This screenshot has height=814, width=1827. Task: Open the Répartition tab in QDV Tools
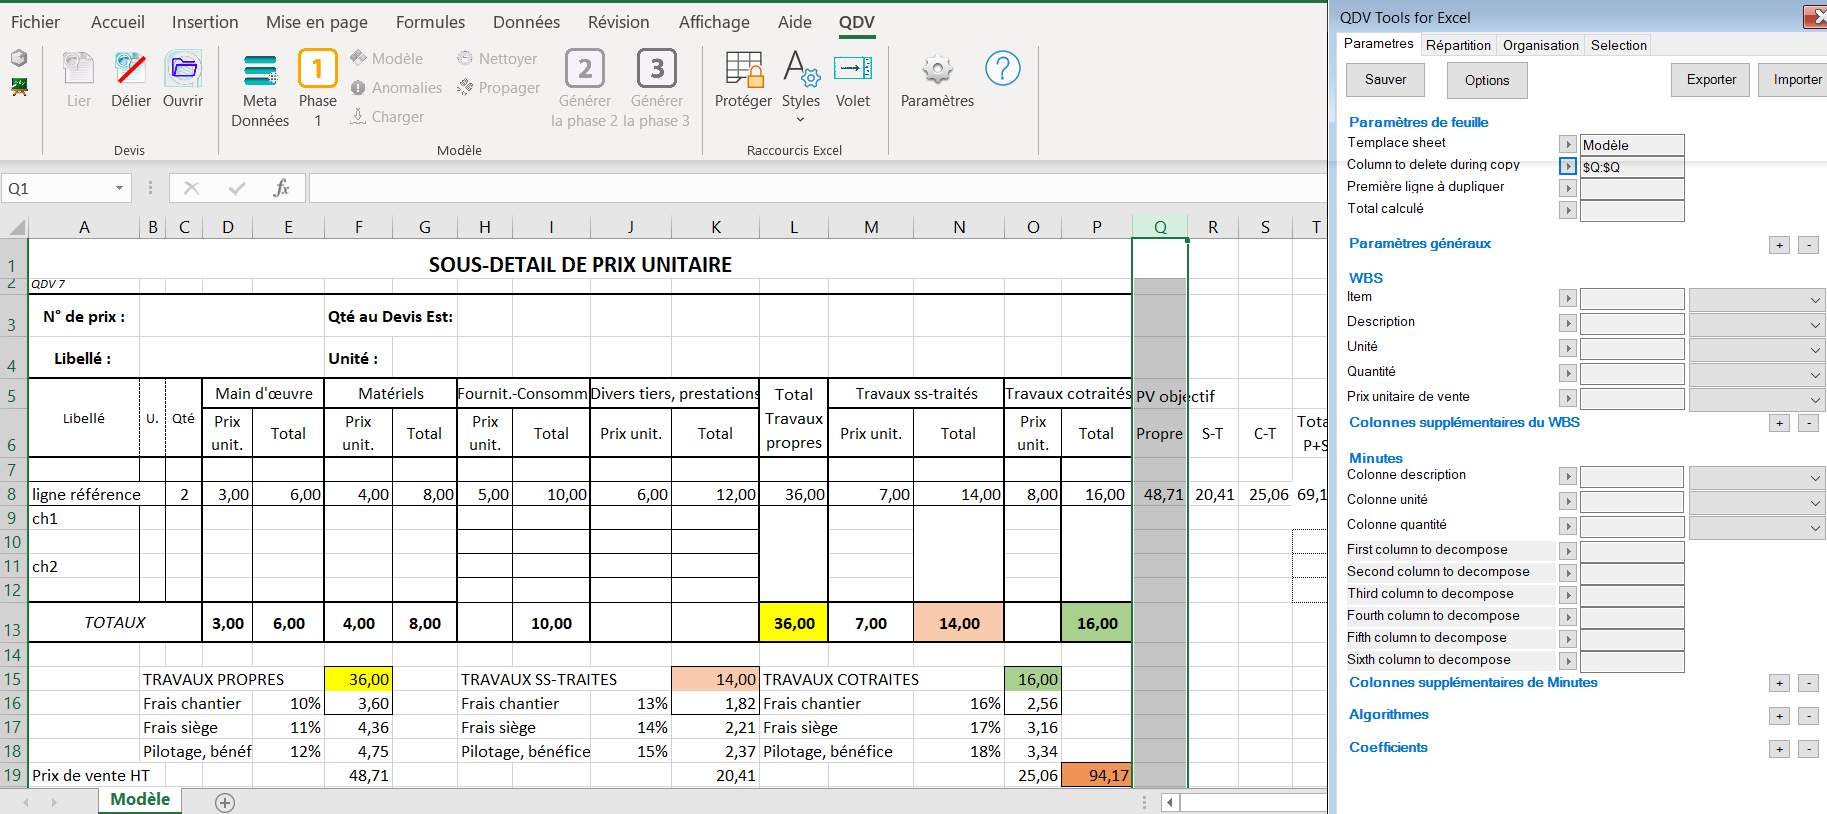point(1458,45)
